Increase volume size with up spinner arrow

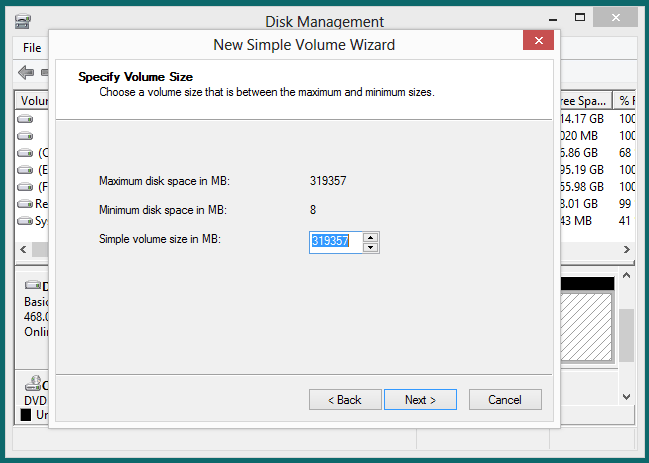click(x=370, y=237)
